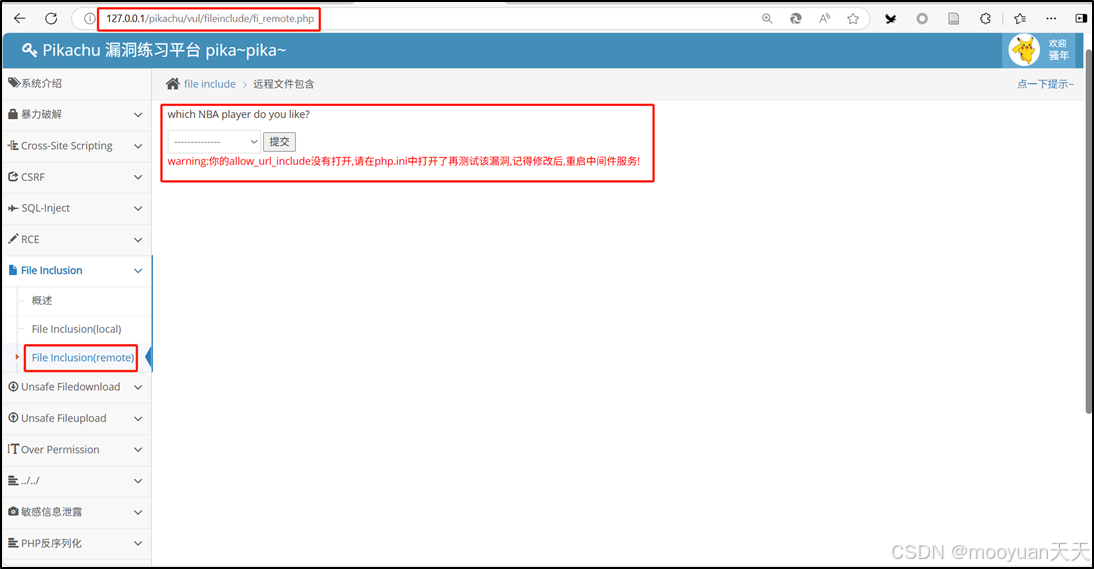The image size is (1094, 569).
Task: Open File Inclusion(local) page
Action: click(x=76, y=329)
